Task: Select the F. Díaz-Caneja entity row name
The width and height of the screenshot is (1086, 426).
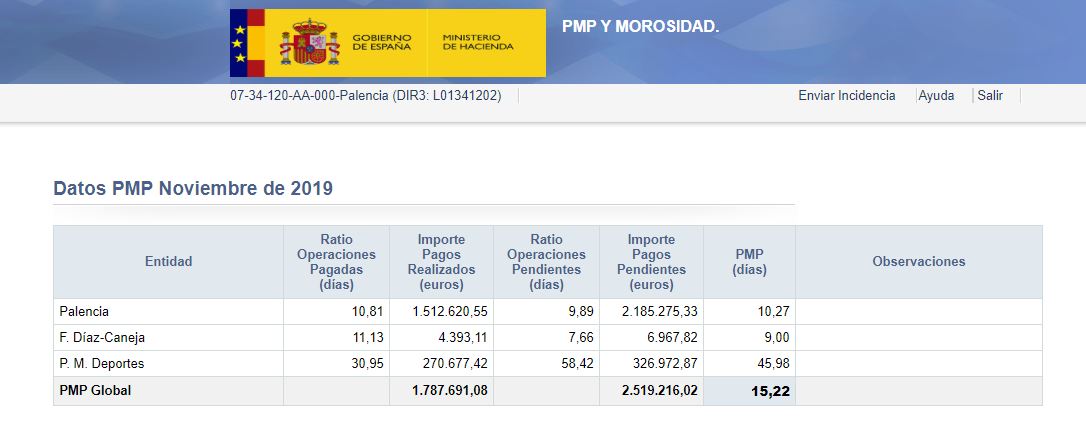Action: click(x=102, y=338)
